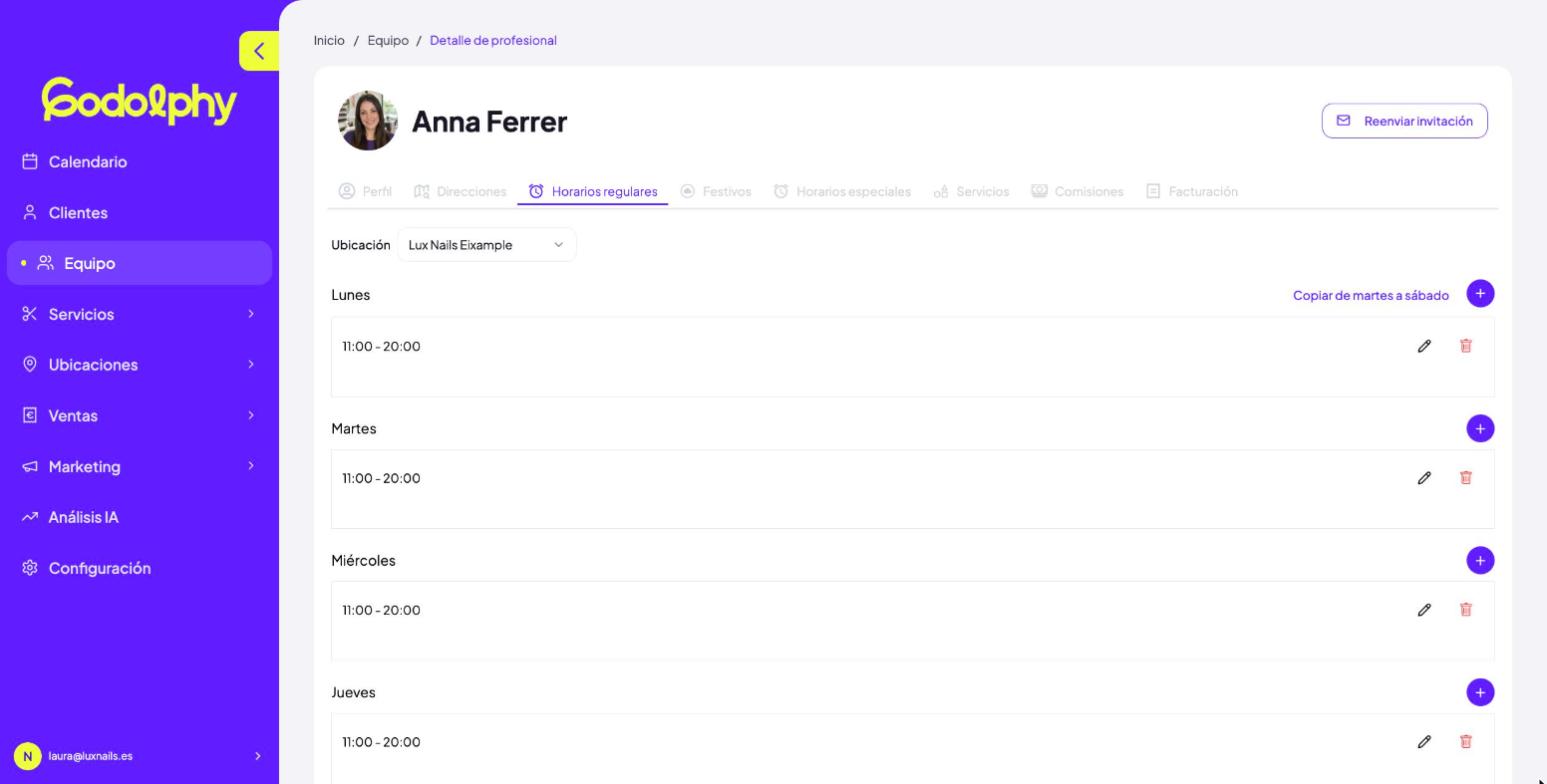Add a time slot to Lunes
The height and width of the screenshot is (784, 1547).
click(x=1480, y=294)
